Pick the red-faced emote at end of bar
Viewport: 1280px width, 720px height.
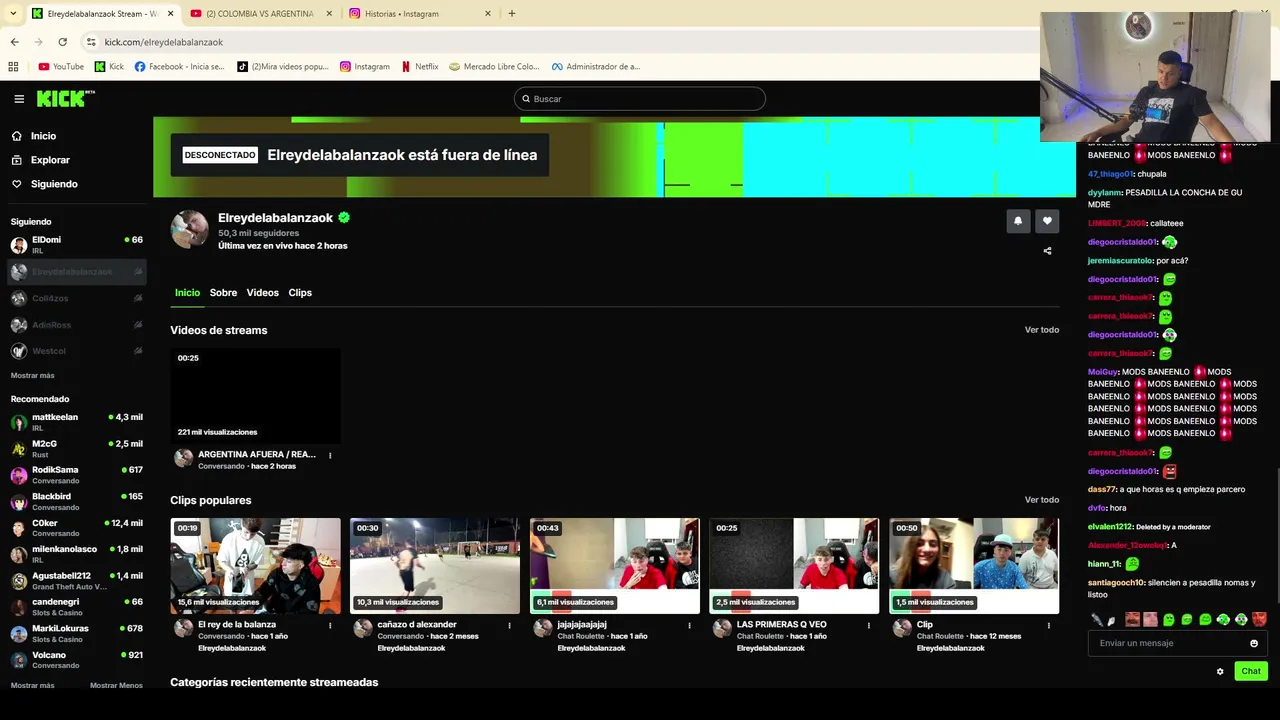coord(1259,620)
